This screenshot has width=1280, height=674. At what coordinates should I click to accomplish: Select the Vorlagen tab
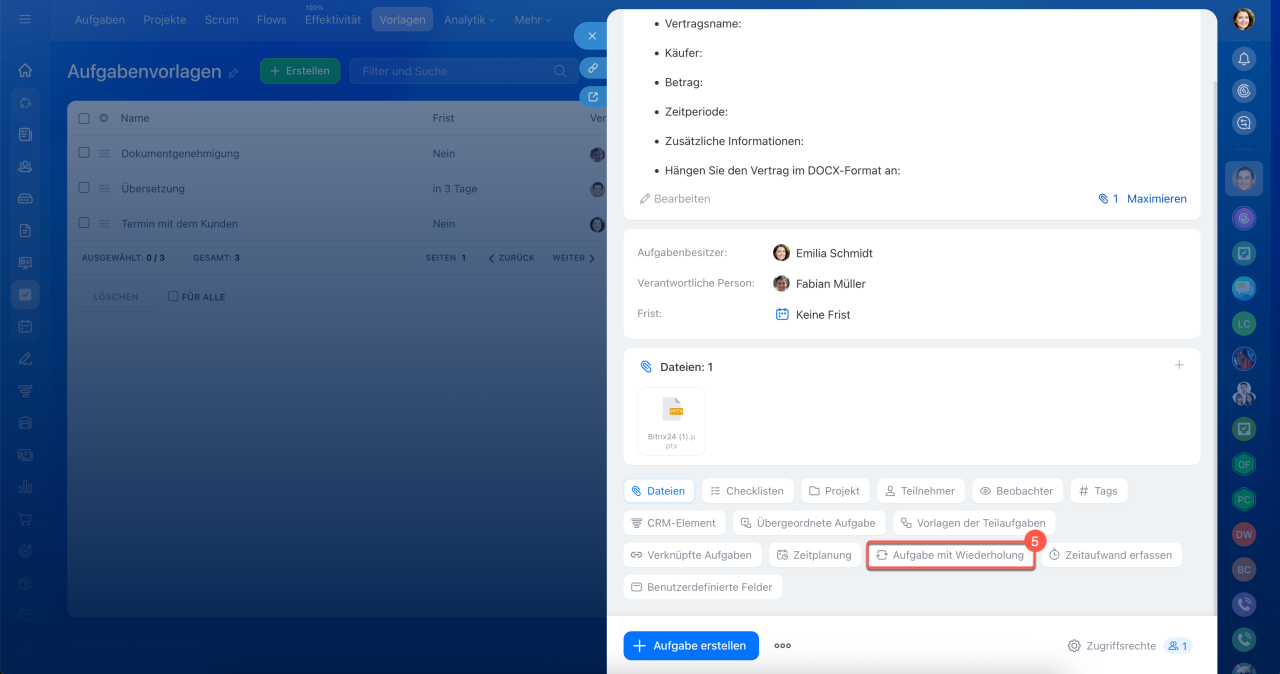point(402,20)
